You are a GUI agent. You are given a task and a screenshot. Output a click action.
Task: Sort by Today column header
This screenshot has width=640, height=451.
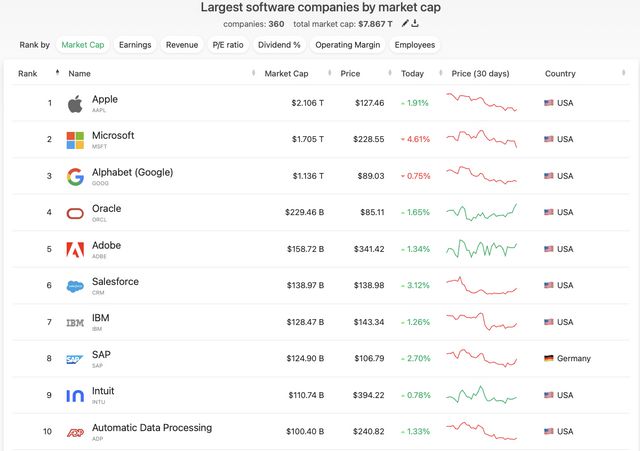pos(412,73)
